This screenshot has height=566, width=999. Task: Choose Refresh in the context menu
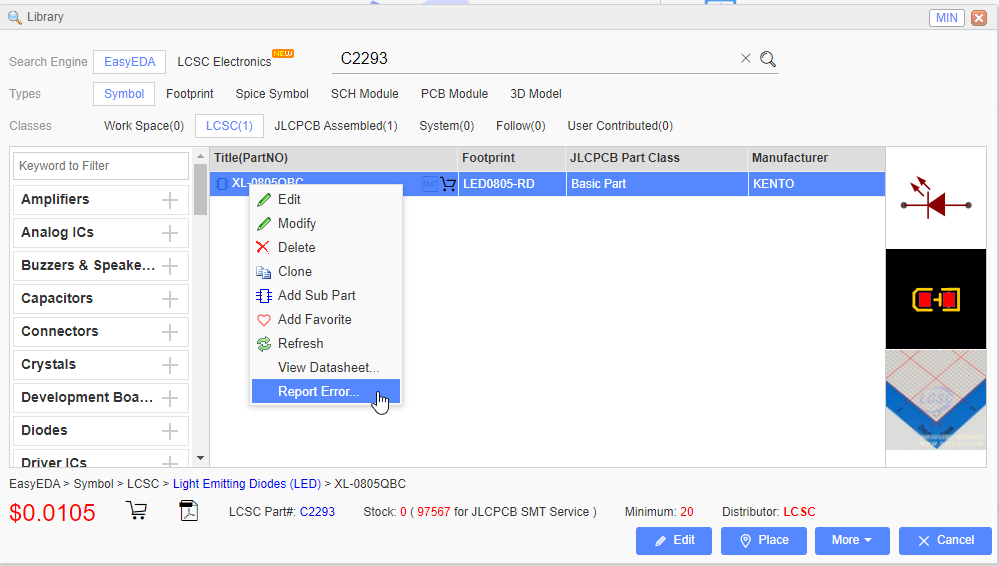[x=326, y=344]
